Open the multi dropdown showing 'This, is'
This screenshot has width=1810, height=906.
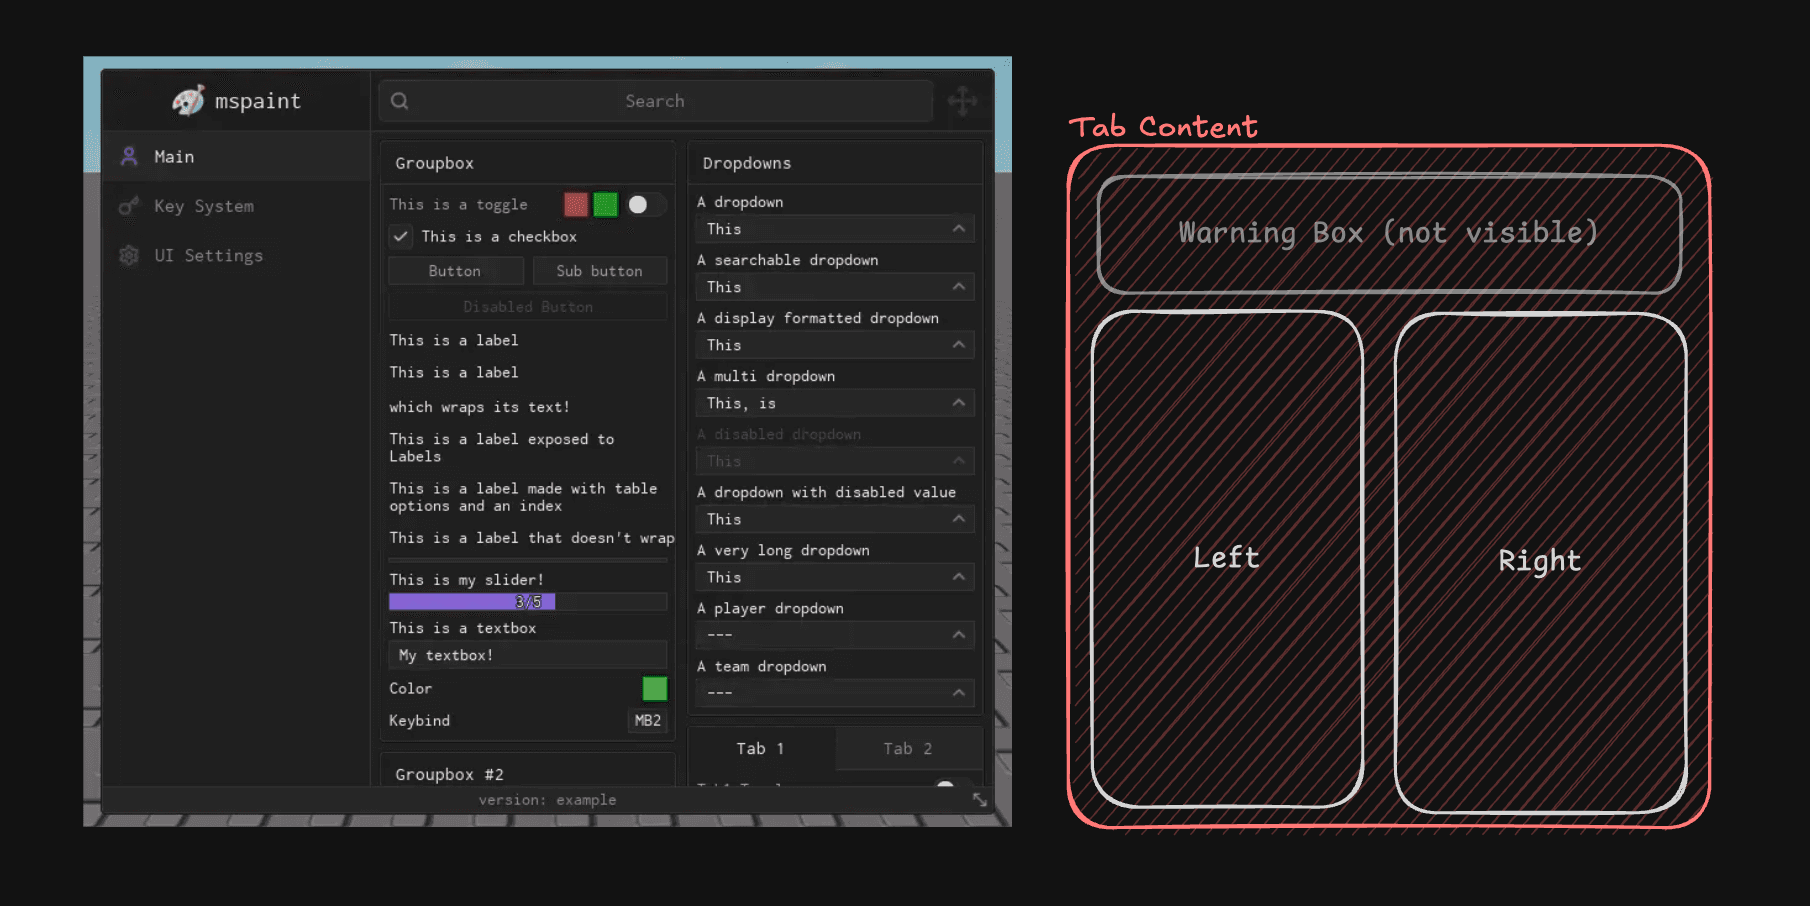pyautogui.click(x=835, y=403)
